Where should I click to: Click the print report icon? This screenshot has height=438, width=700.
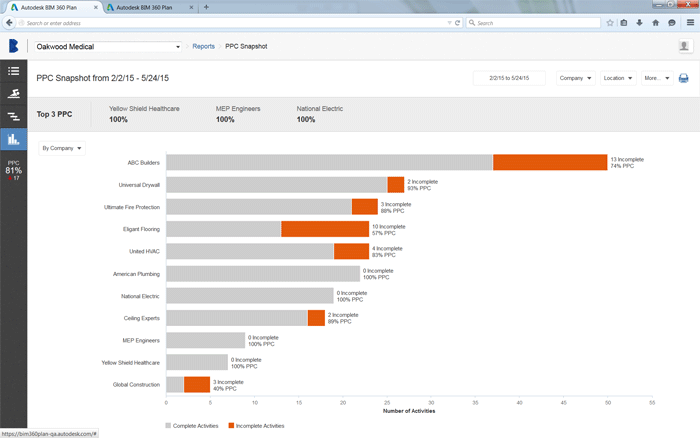683,78
